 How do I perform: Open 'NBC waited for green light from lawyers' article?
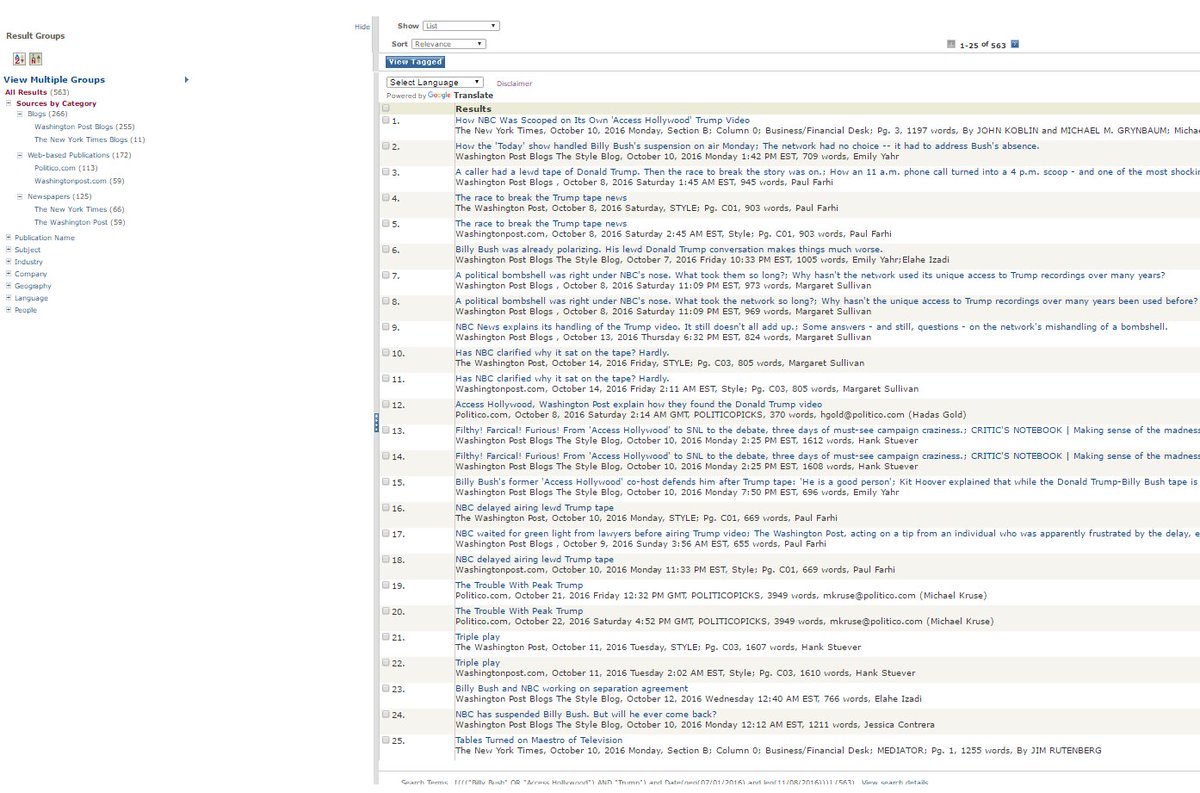coord(827,534)
